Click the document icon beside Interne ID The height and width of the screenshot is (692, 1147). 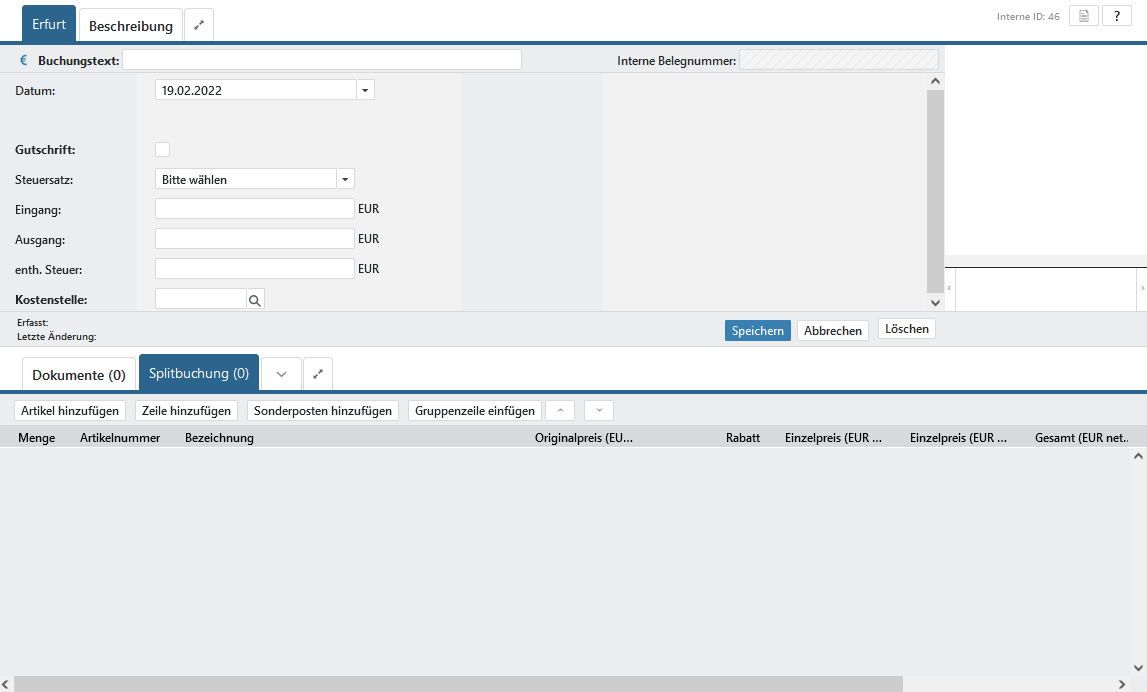(x=1084, y=16)
